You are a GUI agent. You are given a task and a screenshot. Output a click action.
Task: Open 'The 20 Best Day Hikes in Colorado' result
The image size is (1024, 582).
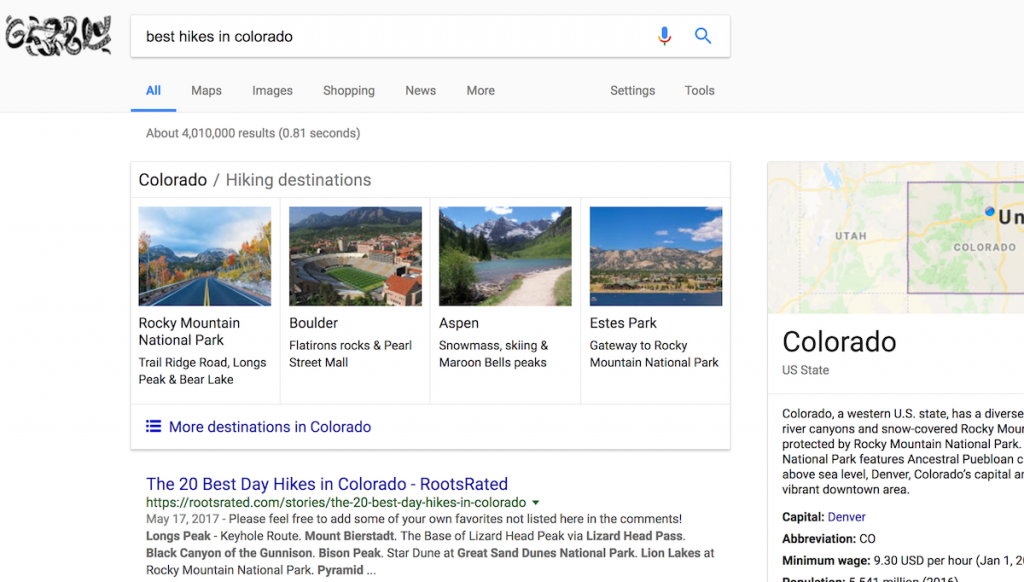pyautogui.click(x=327, y=484)
